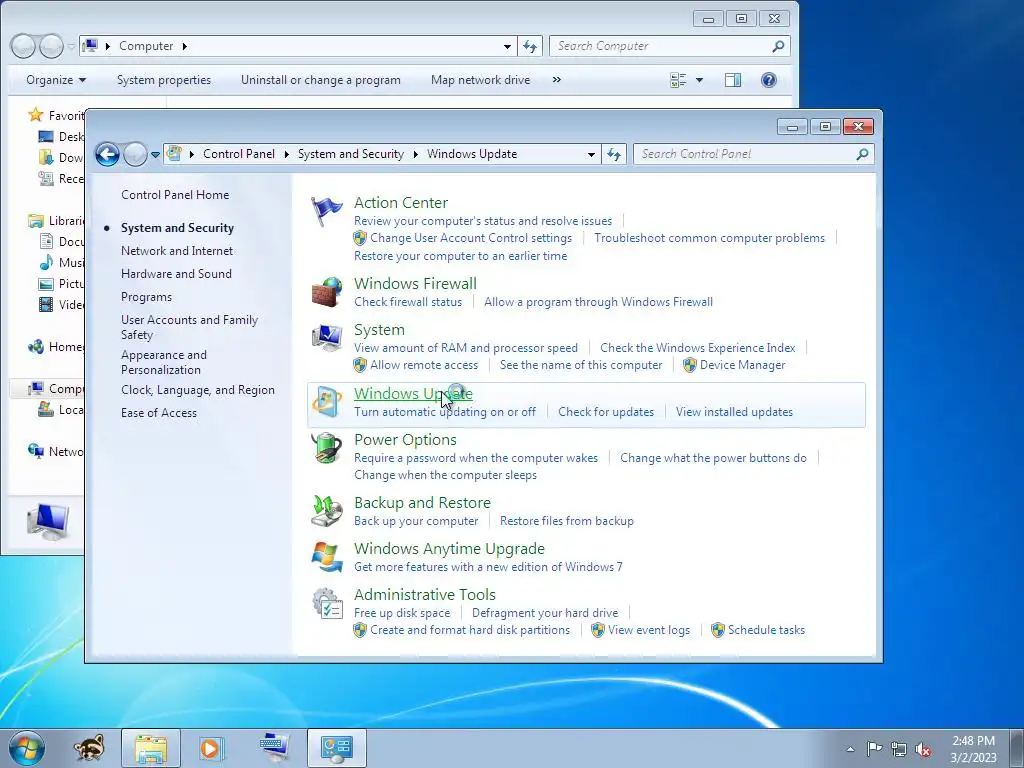Click the Search Control Panel magnifier icon
This screenshot has width=1024, height=768.
pos(862,154)
